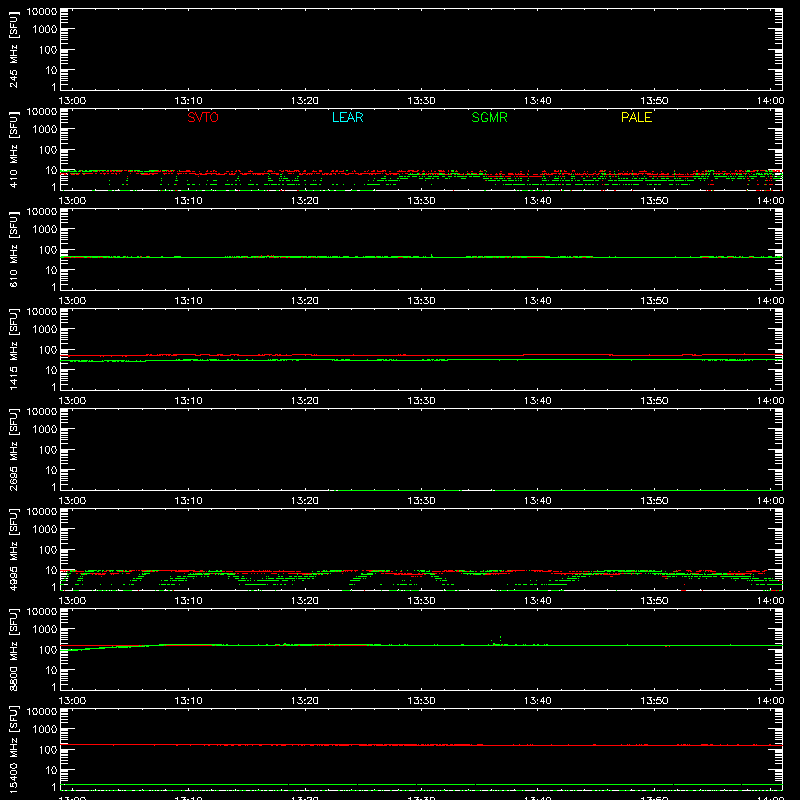The height and width of the screenshot is (800, 800).
Task: Click 14:00 tick label below 8800 MHz panel
Action: [770, 701]
